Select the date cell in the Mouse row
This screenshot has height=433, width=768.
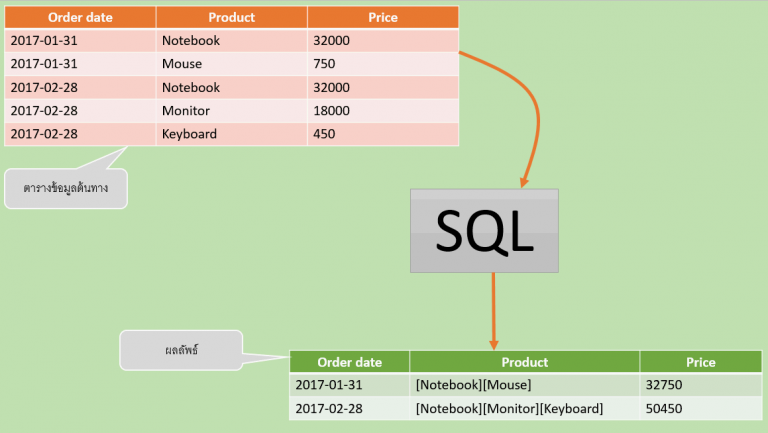click(80, 64)
